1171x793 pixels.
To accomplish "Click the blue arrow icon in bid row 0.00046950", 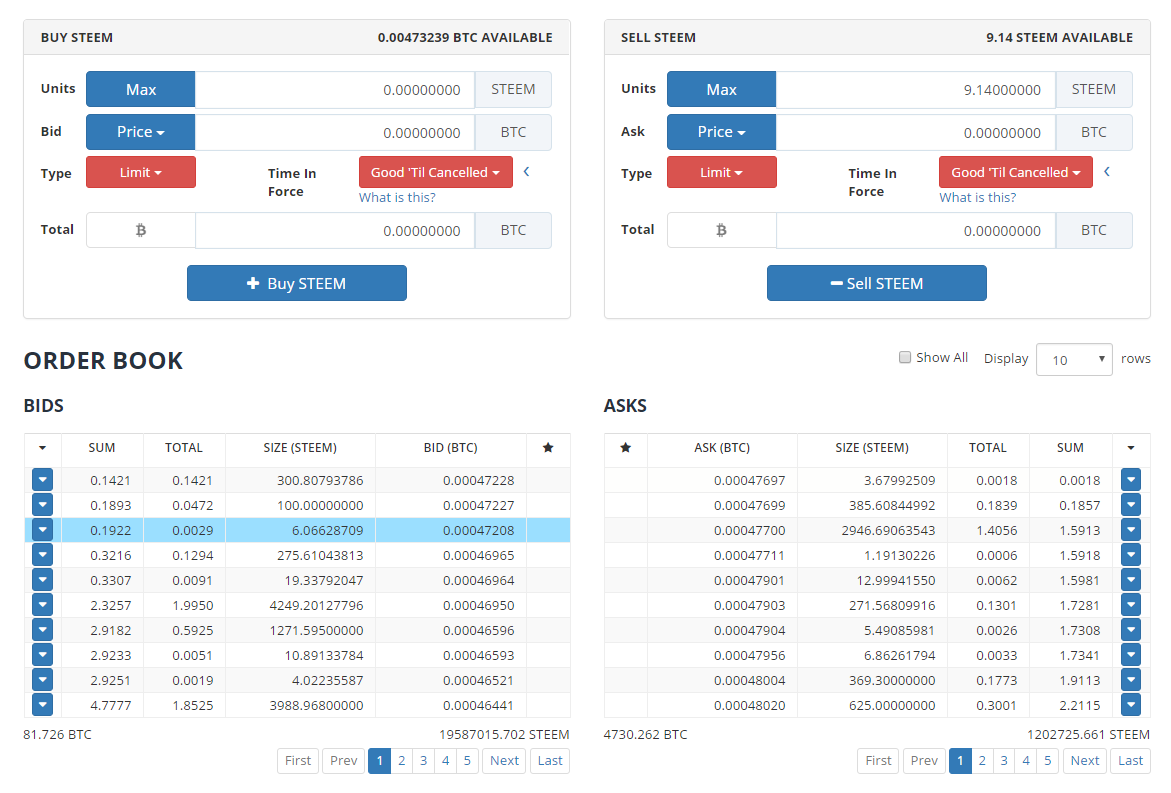I will [43, 605].
